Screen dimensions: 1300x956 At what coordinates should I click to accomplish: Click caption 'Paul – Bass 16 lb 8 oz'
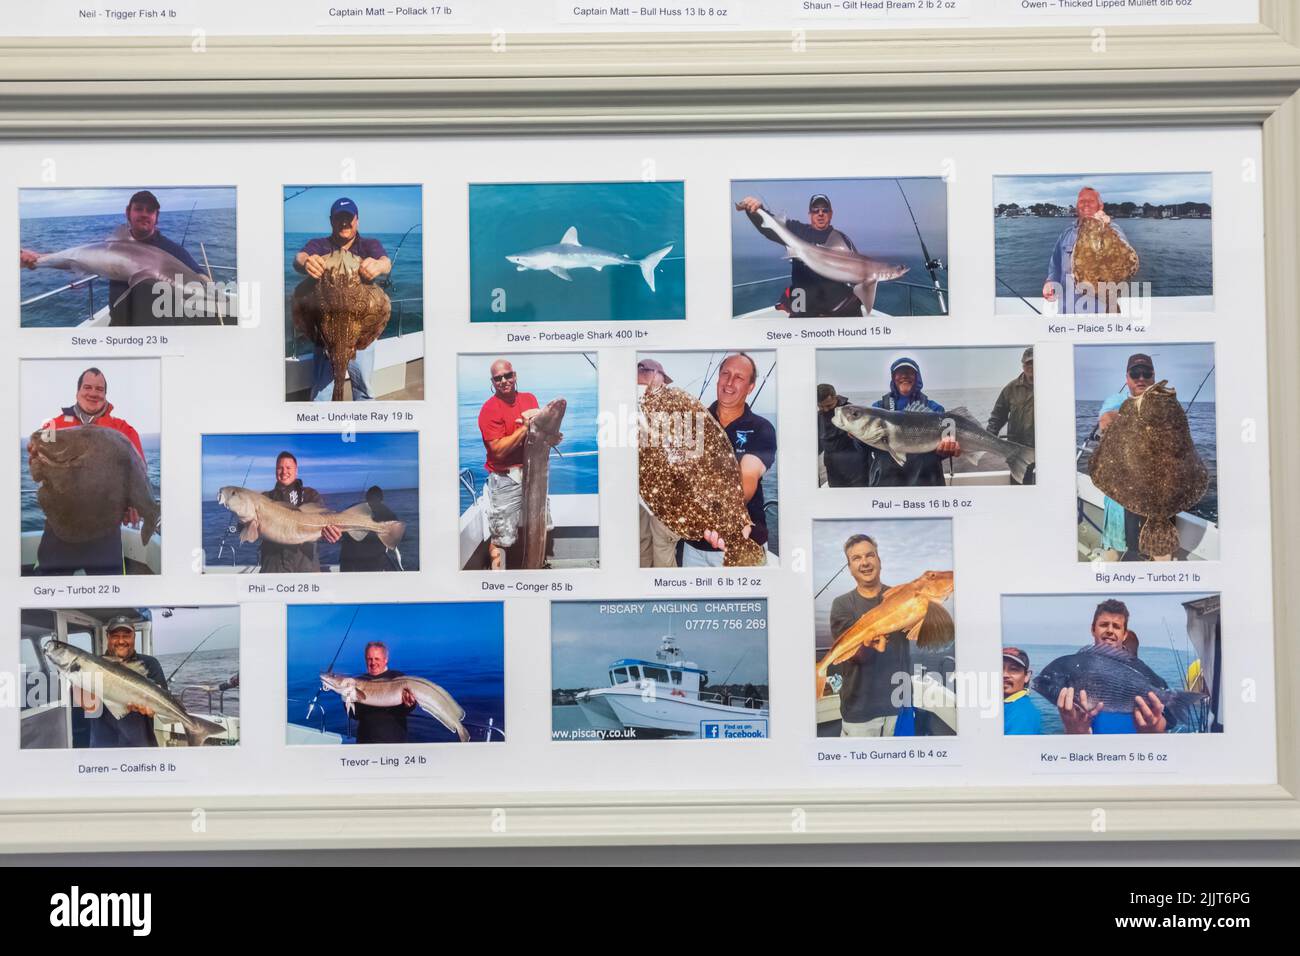pos(921,504)
